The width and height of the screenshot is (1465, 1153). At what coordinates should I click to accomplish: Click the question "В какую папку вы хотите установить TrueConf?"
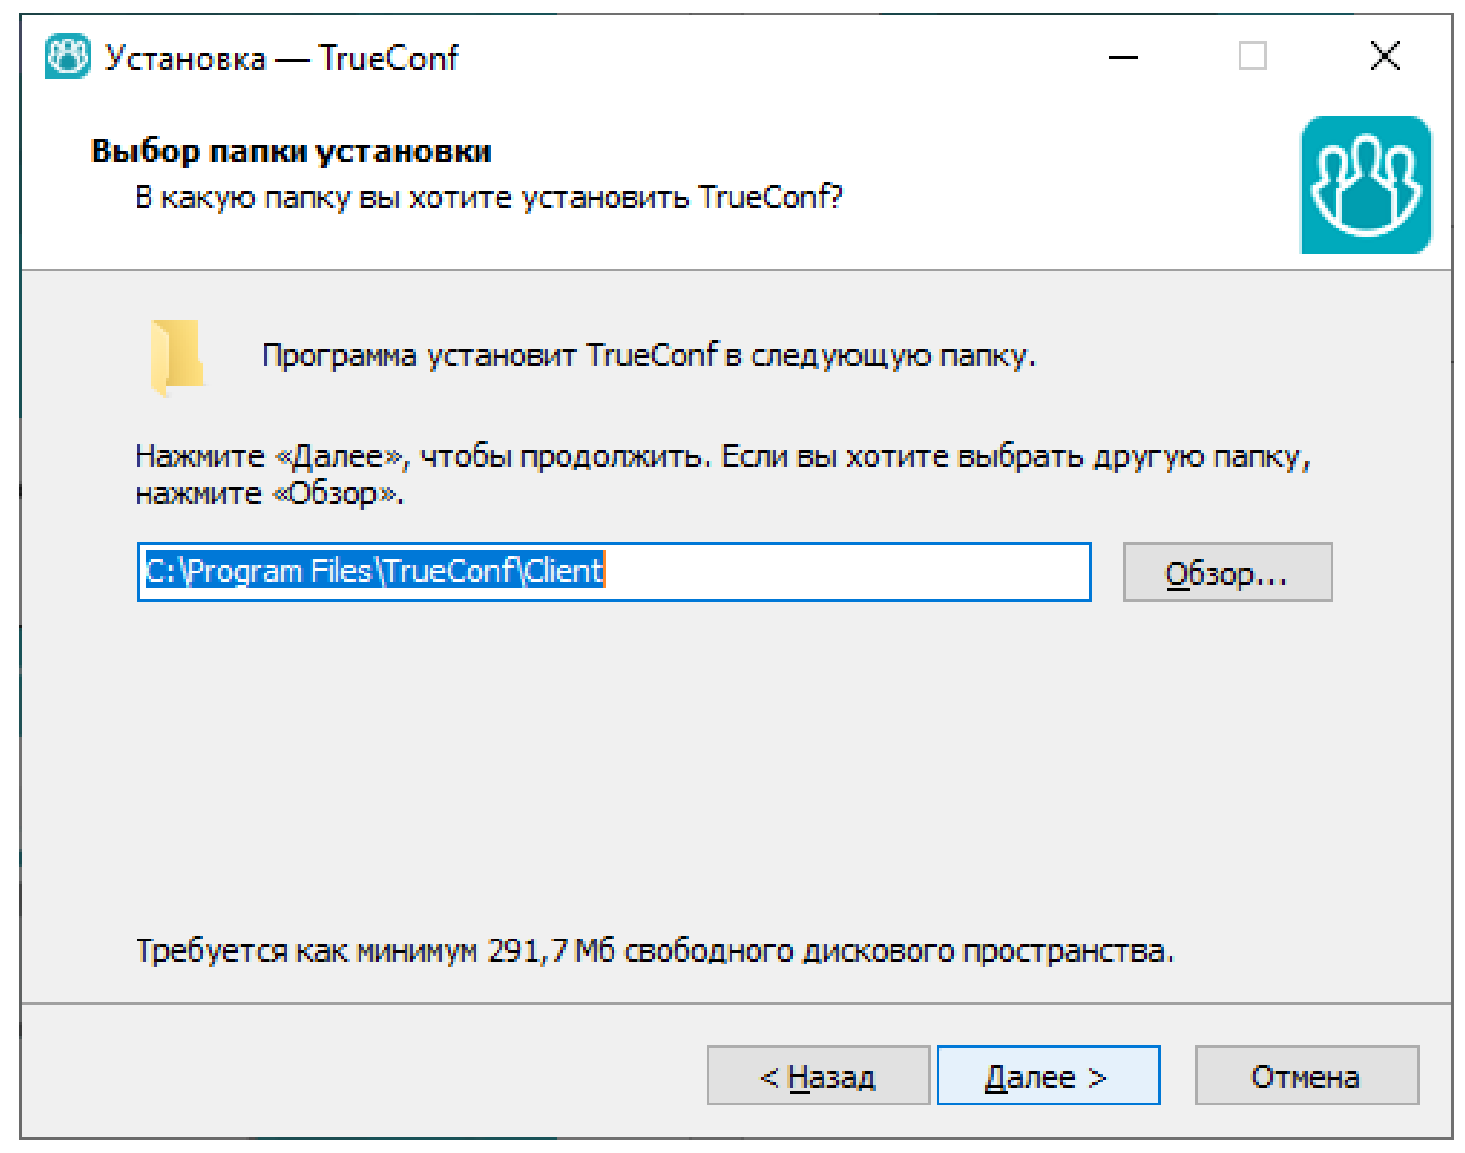pyautogui.click(x=488, y=197)
